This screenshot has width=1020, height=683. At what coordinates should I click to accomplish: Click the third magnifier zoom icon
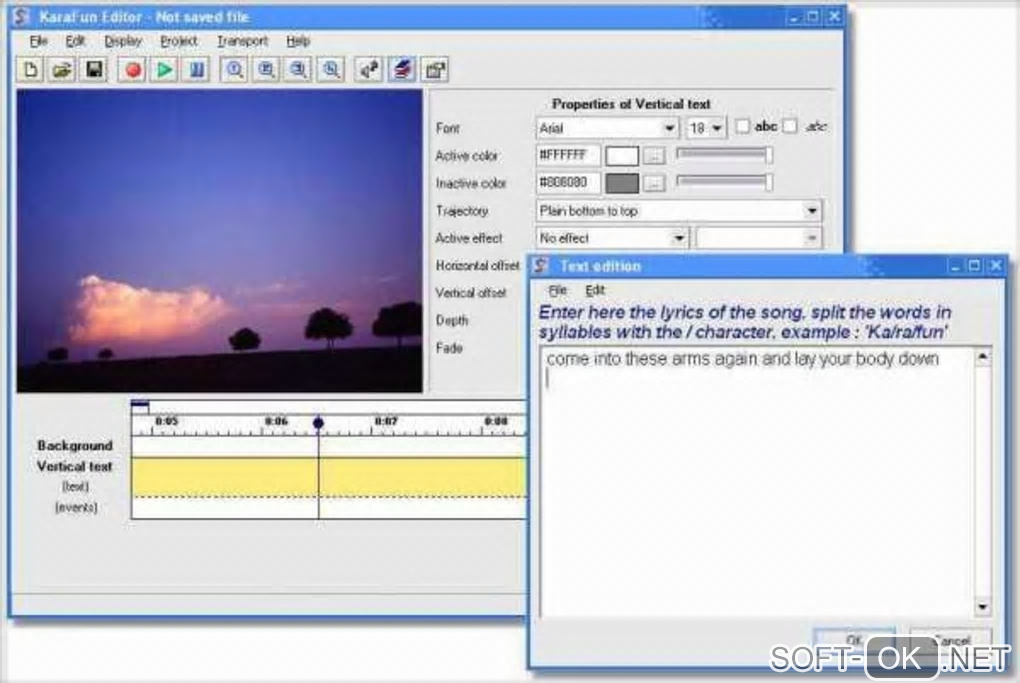[298, 70]
